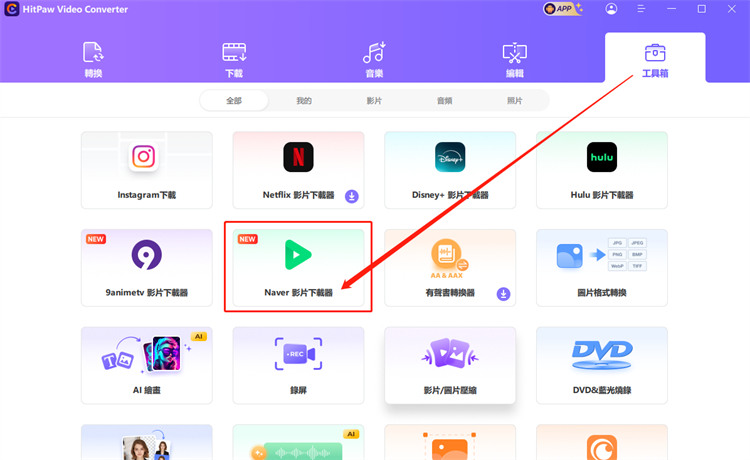Image resolution: width=750 pixels, height=460 pixels.
Task: Open Netflix 影片下載器 label
Action: tap(298, 195)
